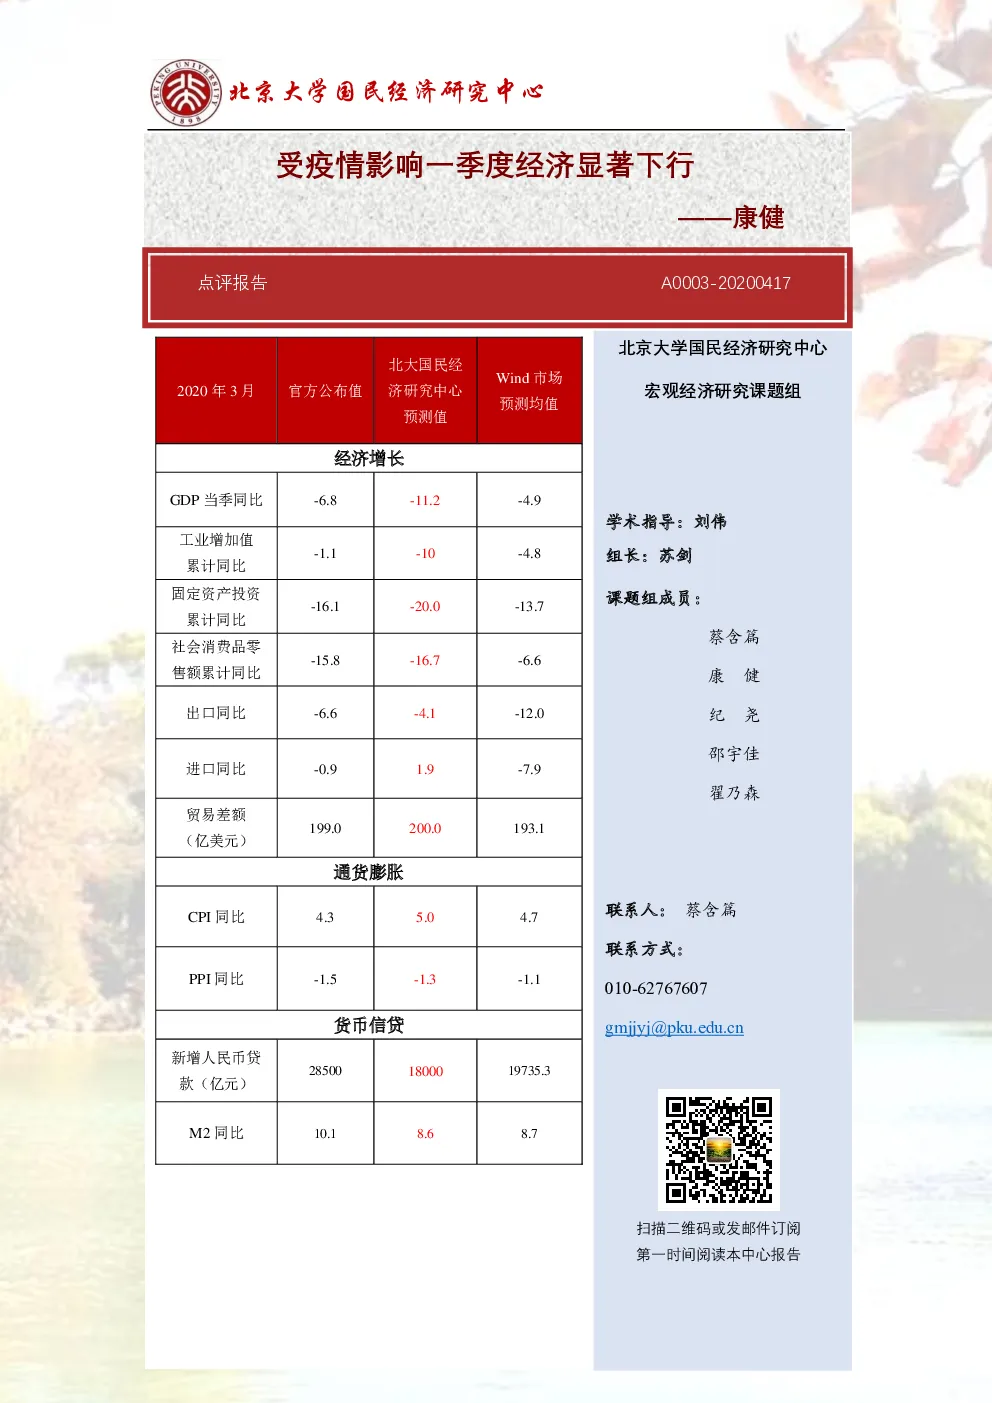992x1403 pixels.
Task: Select the phone number 010-62767607
Action: click(656, 988)
